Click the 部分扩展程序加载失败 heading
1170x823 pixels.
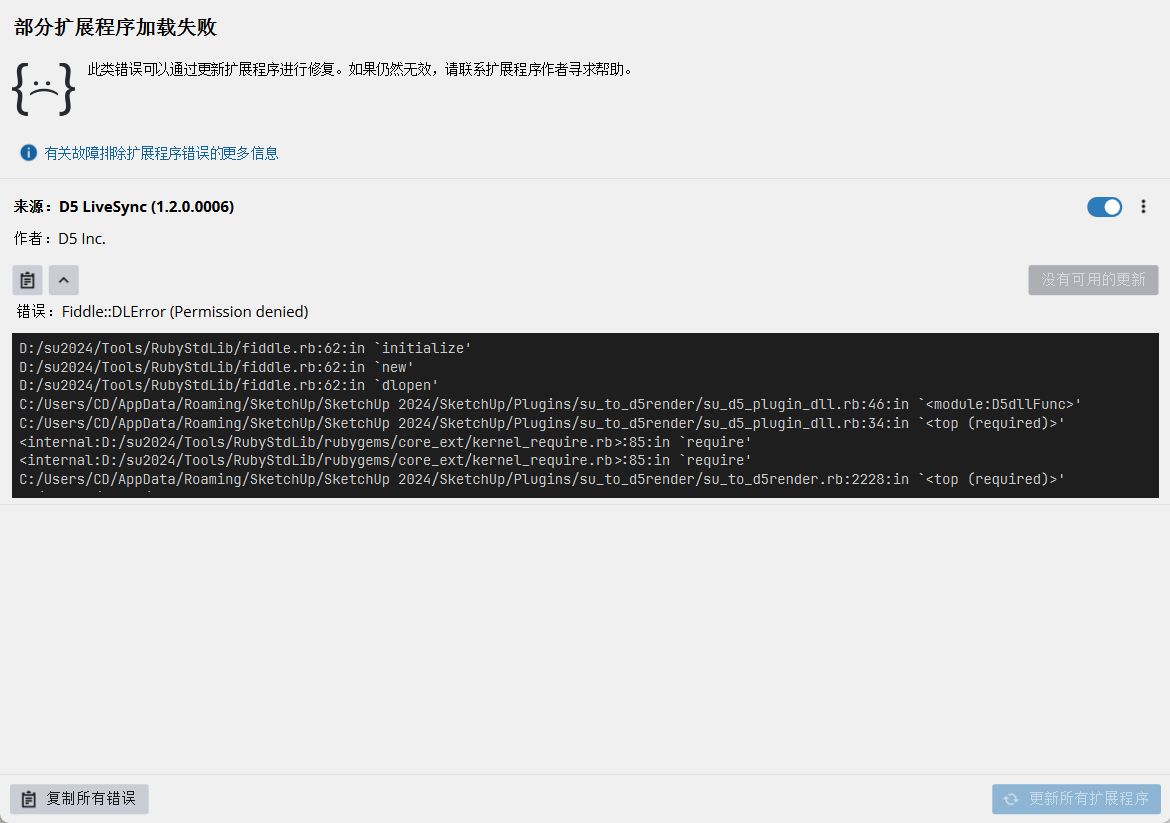tap(115, 27)
